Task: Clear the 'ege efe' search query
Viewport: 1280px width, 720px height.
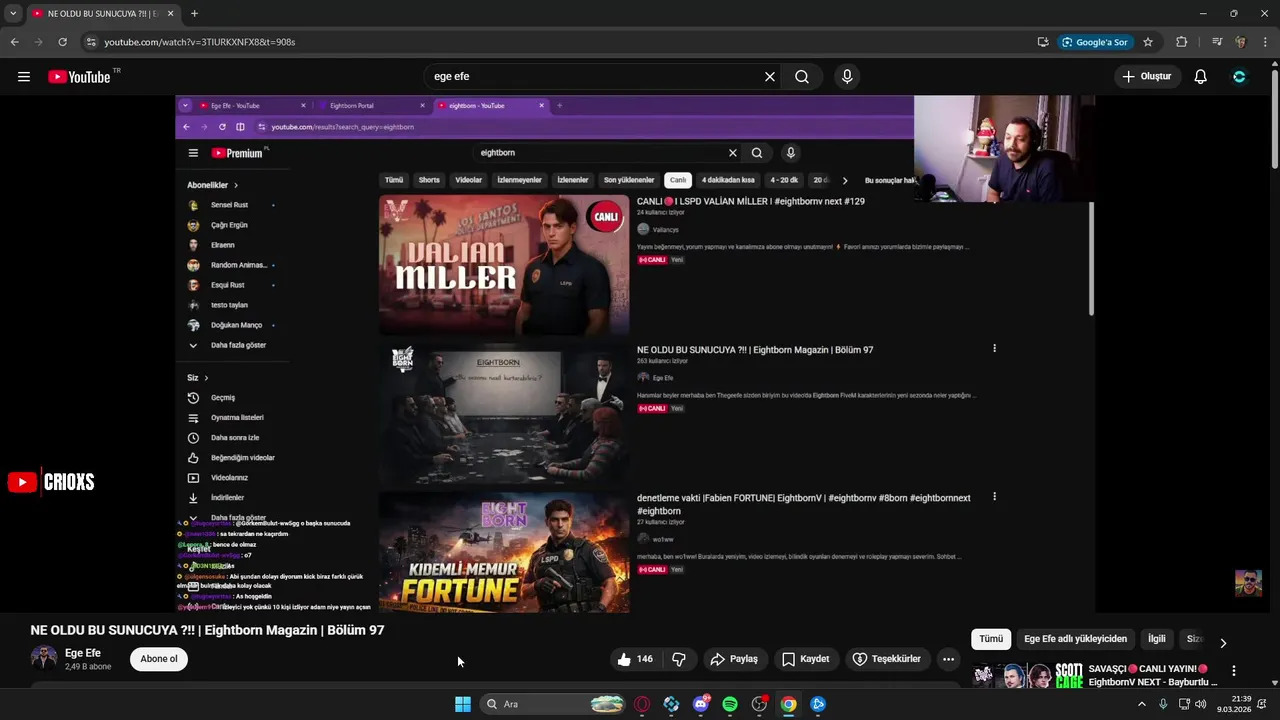Action: pos(770,77)
